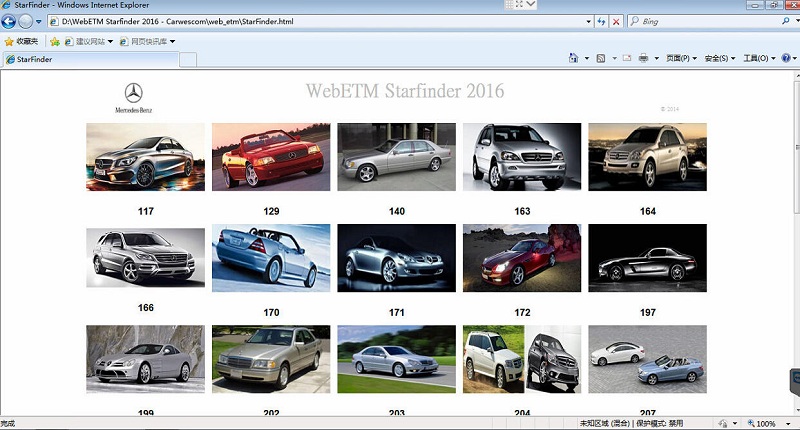Open the 收藏夹 favorites panel

pyautogui.click(x=21, y=41)
